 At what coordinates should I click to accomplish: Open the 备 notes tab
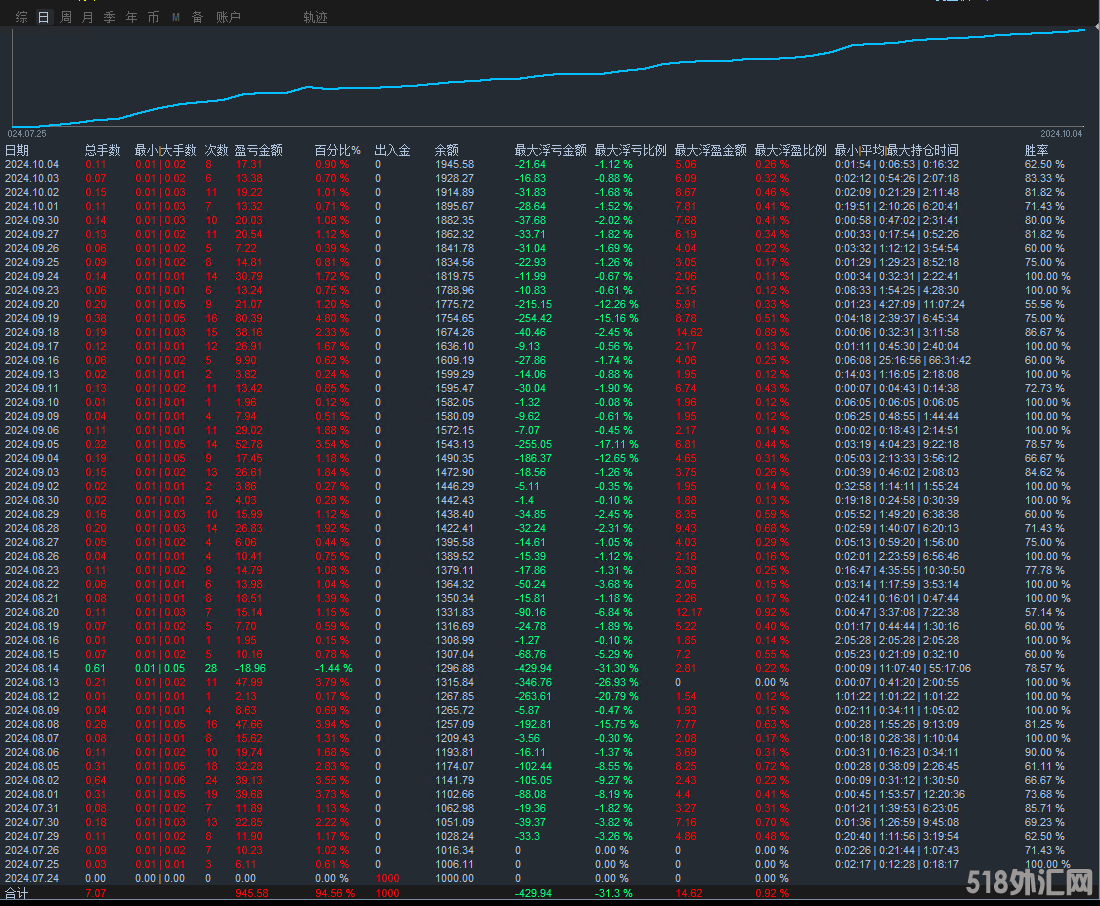[x=197, y=17]
